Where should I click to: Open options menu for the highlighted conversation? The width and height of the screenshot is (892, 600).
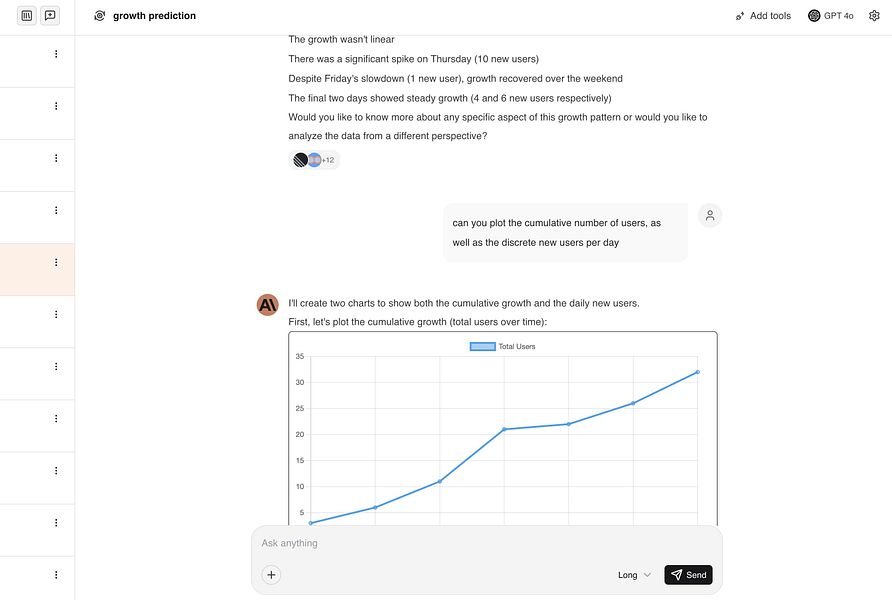[56, 262]
